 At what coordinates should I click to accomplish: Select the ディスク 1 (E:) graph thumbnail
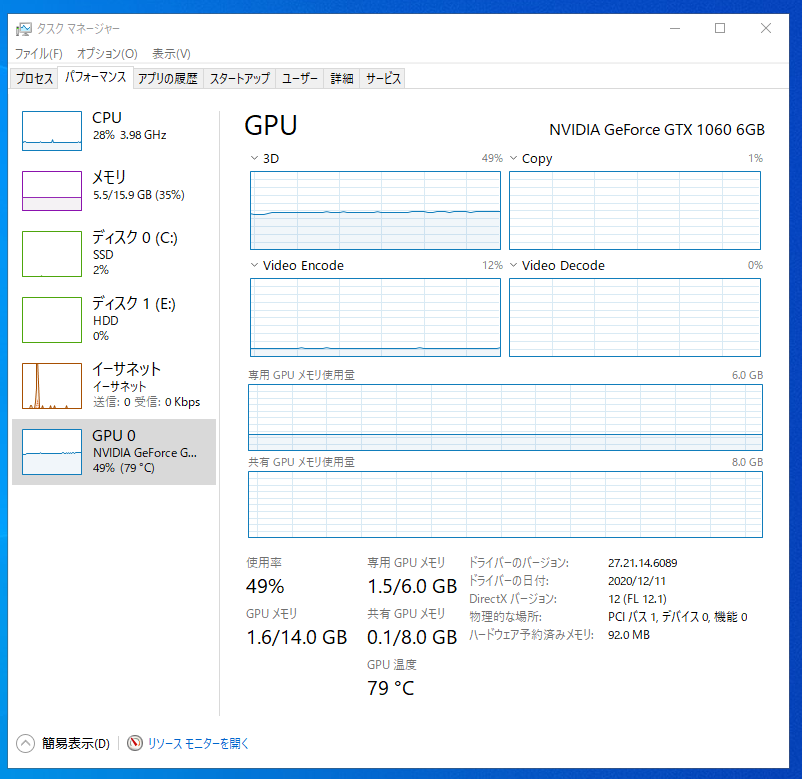tap(52, 320)
